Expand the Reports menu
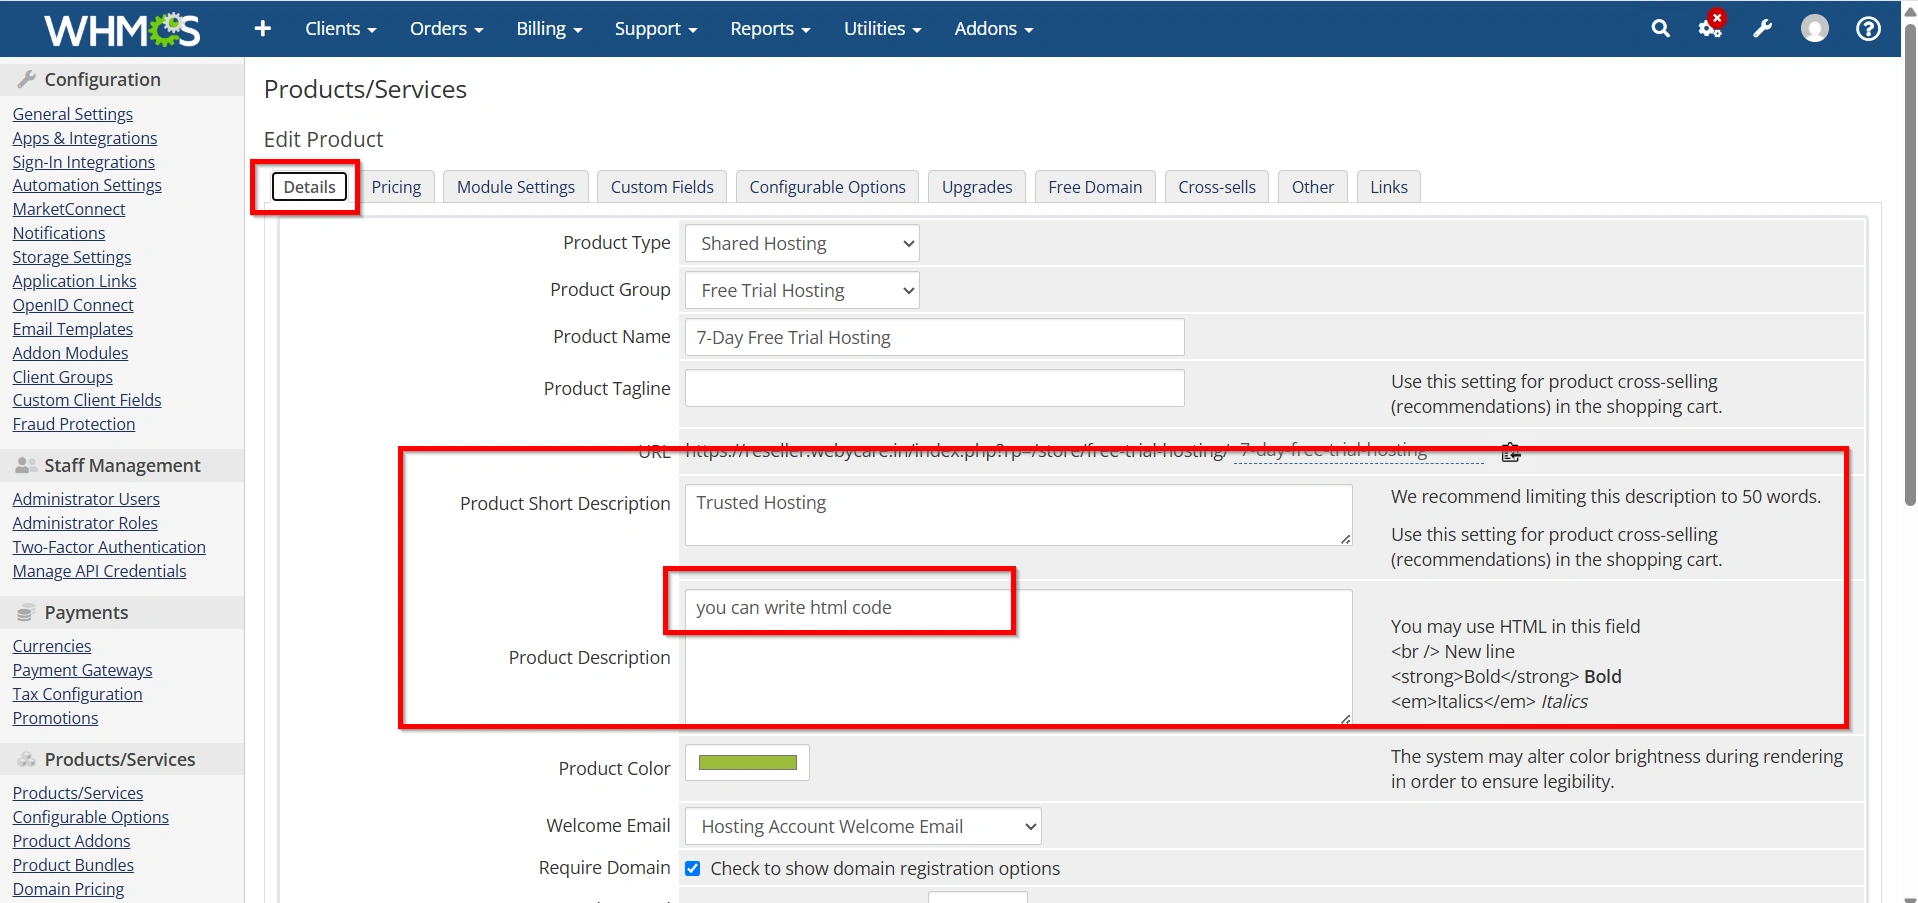The height and width of the screenshot is (903, 1918). point(770,29)
